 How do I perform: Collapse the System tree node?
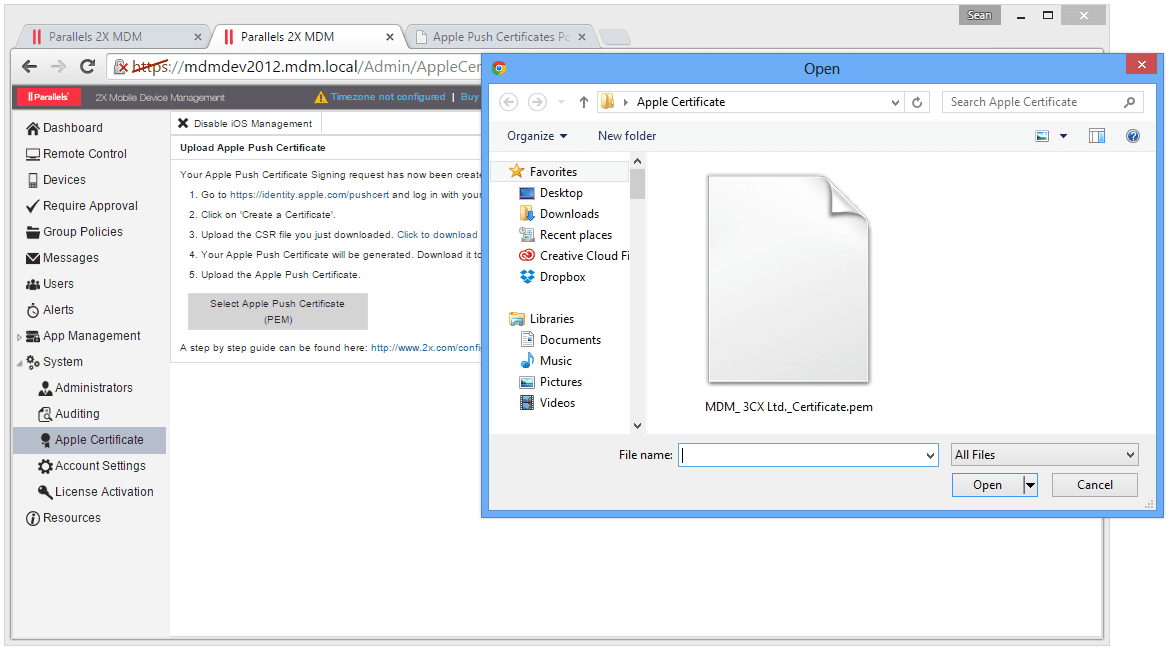19,363
